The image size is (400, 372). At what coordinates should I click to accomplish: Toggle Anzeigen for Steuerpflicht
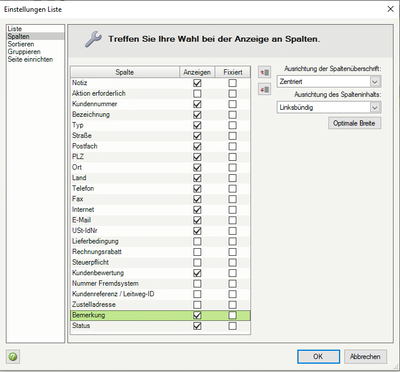pyautogui.click(x=197, y=262)
